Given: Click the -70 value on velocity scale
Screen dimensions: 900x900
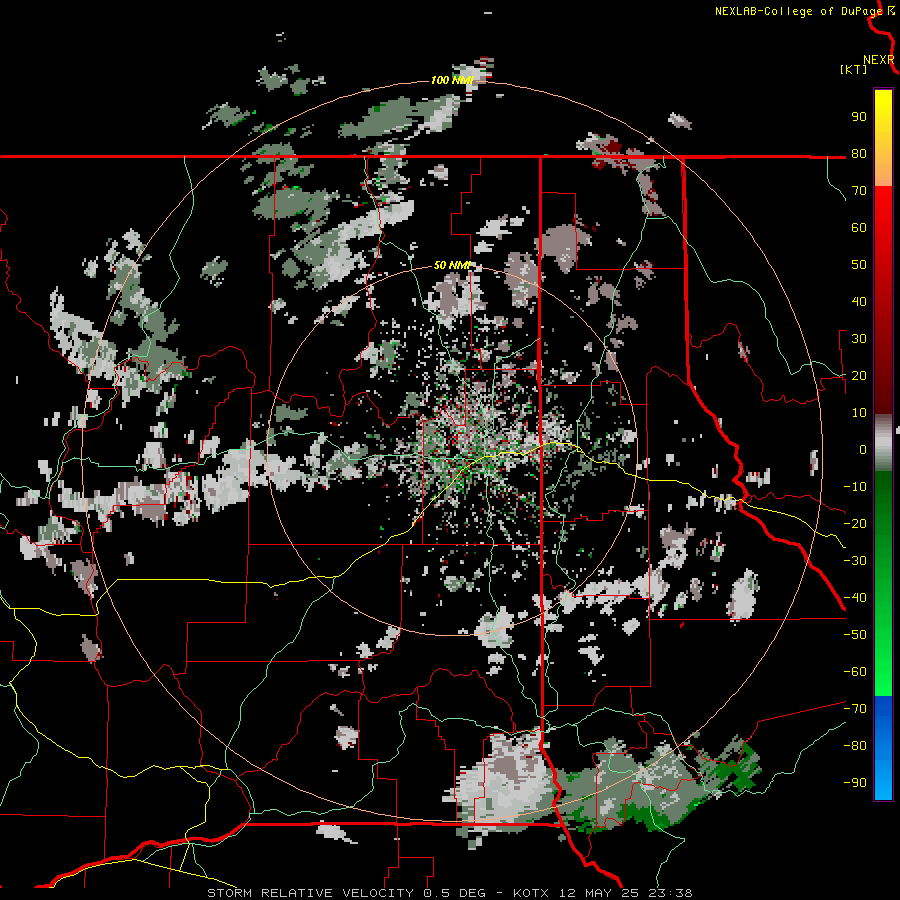Looking at the screenshot, I should [855, 709].
